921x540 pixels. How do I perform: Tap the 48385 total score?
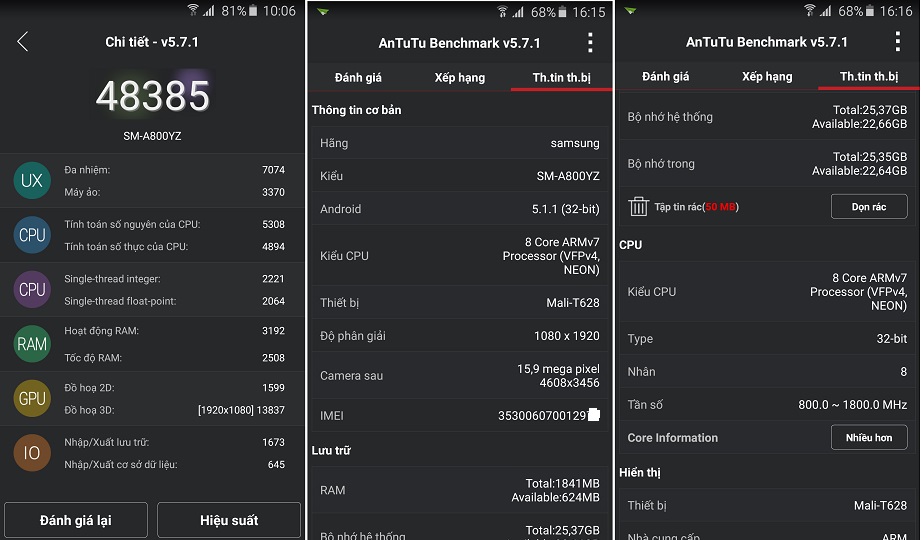point(152,96)
